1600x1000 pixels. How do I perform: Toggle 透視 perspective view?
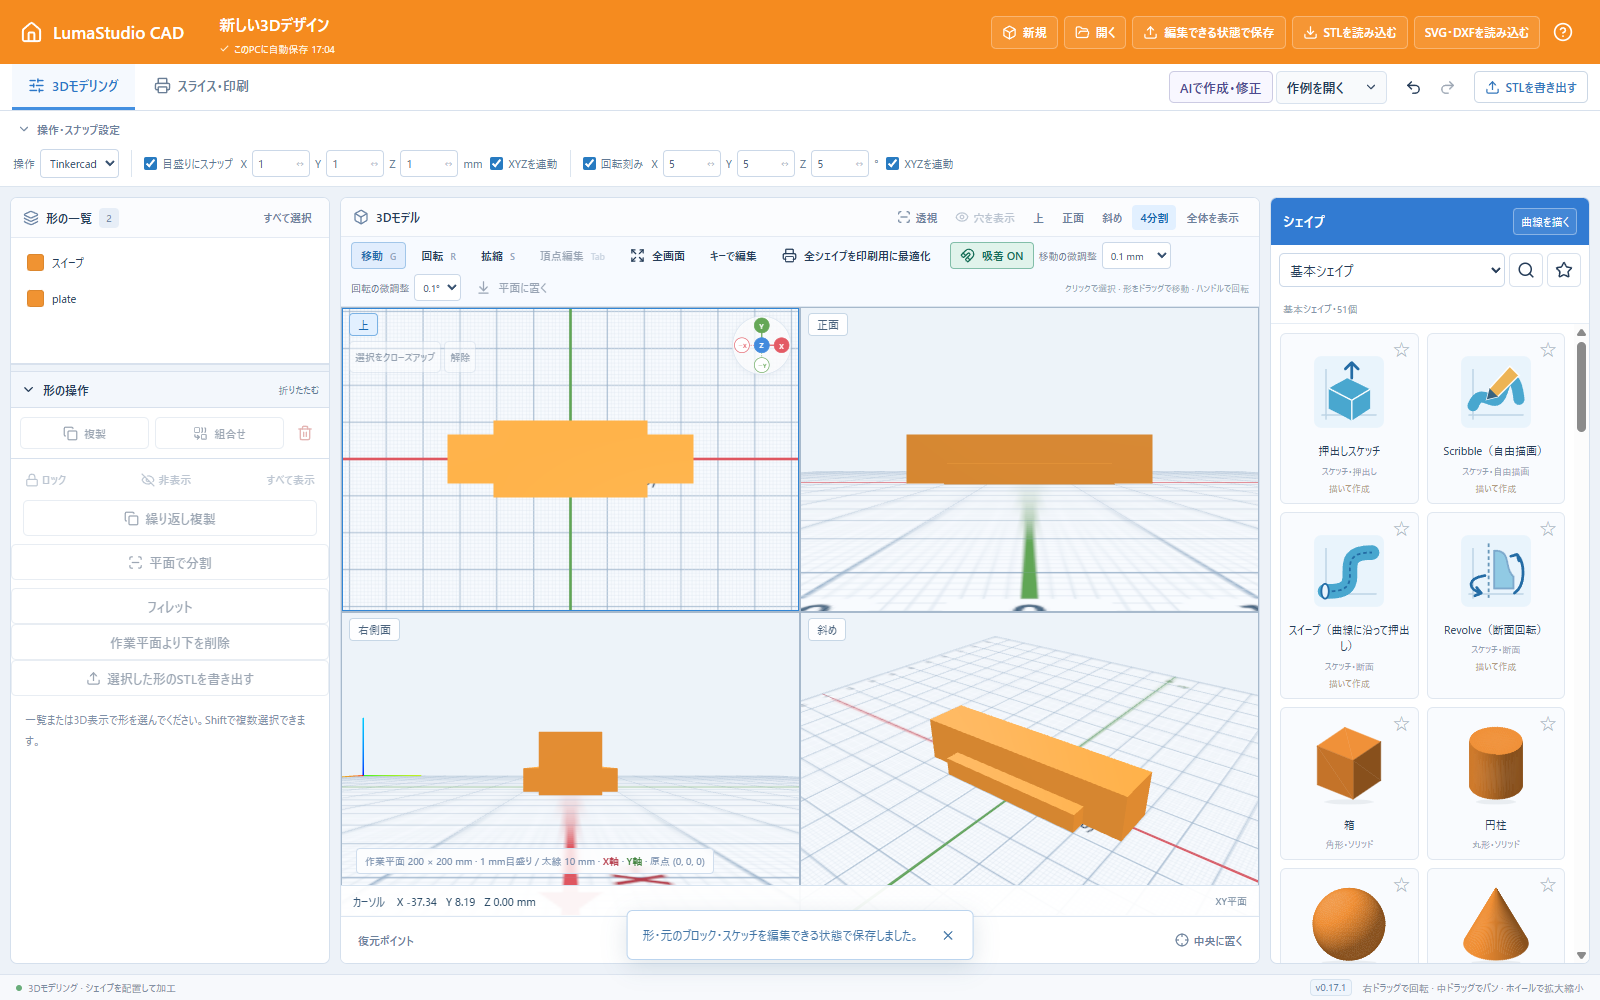[917, 218]
